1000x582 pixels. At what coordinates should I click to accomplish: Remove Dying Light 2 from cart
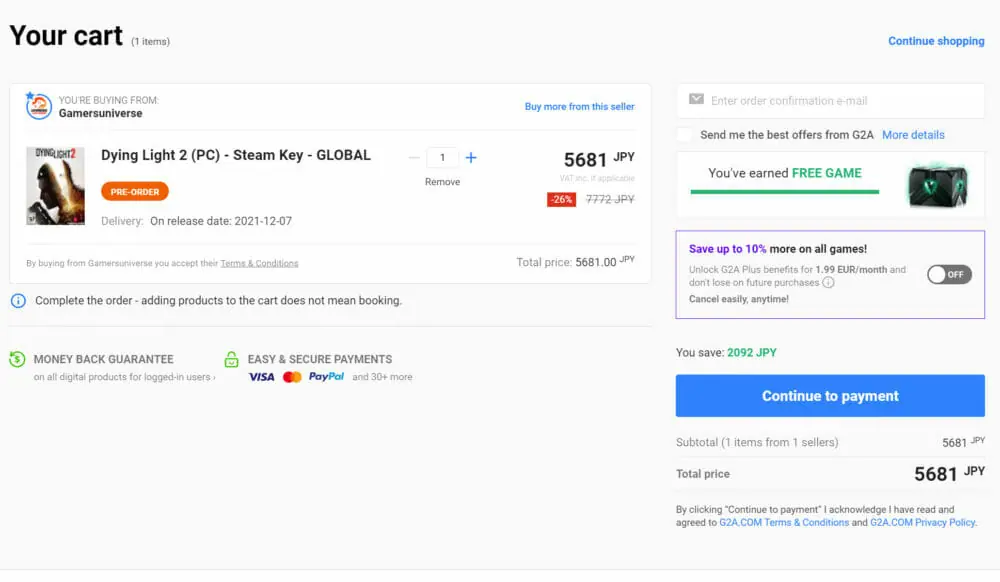(442, 182)
